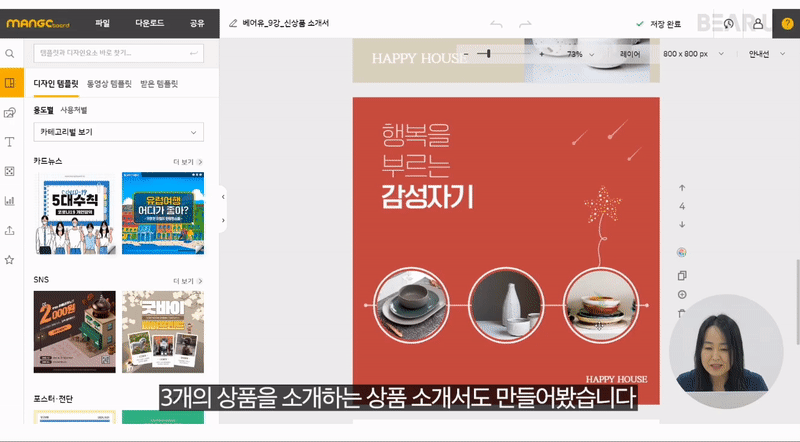
Task: Open the search icon in left sidebar
Action: (x=10, y=53)
